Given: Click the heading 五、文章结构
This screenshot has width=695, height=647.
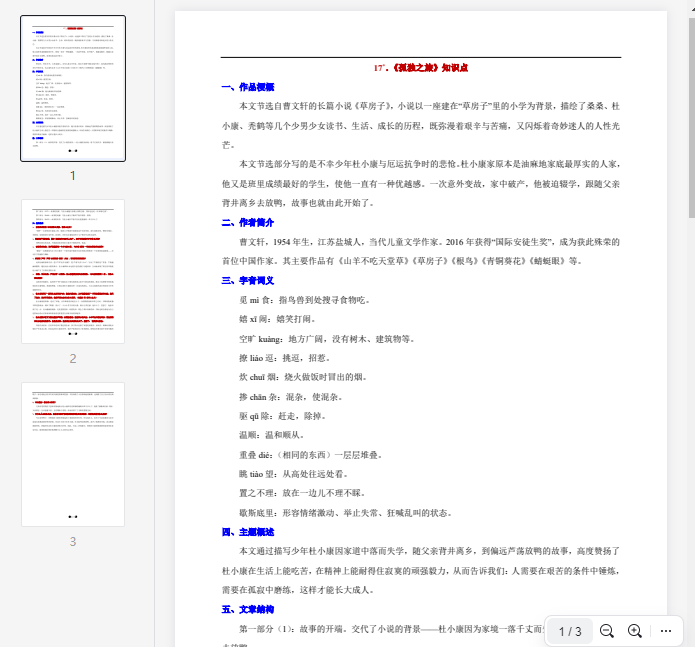Looking at the screenshot, I should tap(247, 609).
